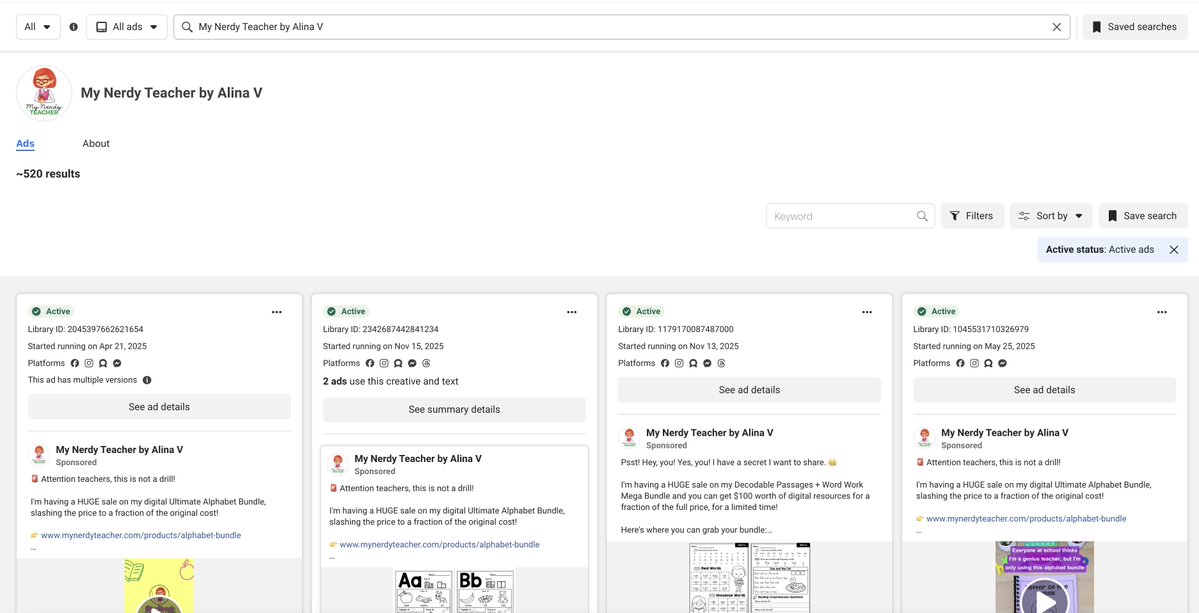Click the search field with My Nerdy Teacher
This screenshot has width=1199, height=613.
[x=621, y=27]
